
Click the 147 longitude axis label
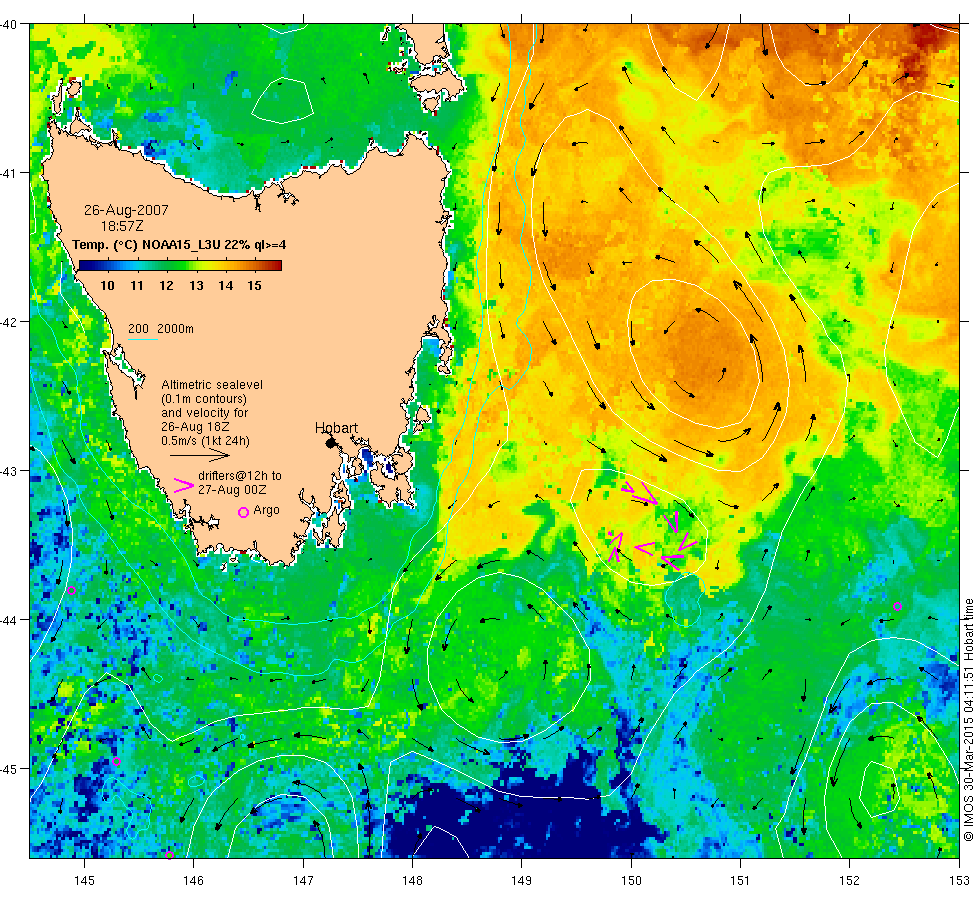coord(303,881)
